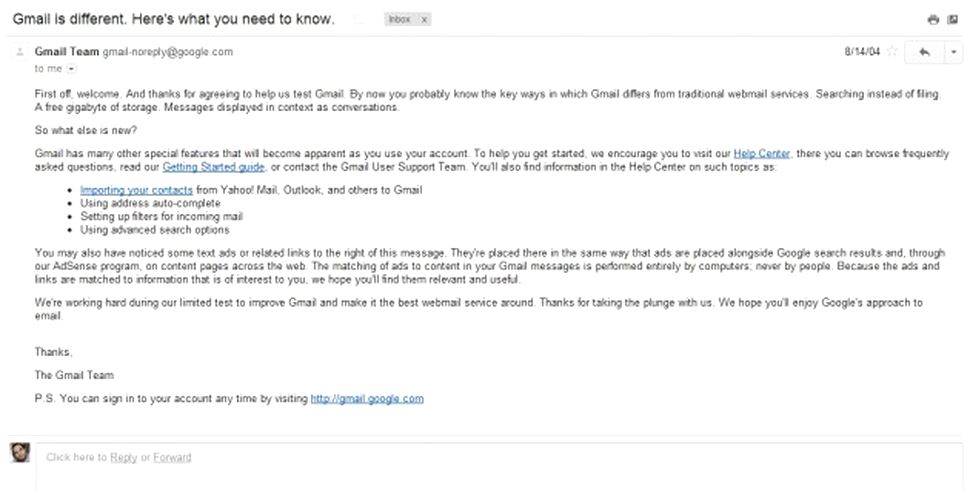Click the Forward link in the reply box

click(172, 458)
